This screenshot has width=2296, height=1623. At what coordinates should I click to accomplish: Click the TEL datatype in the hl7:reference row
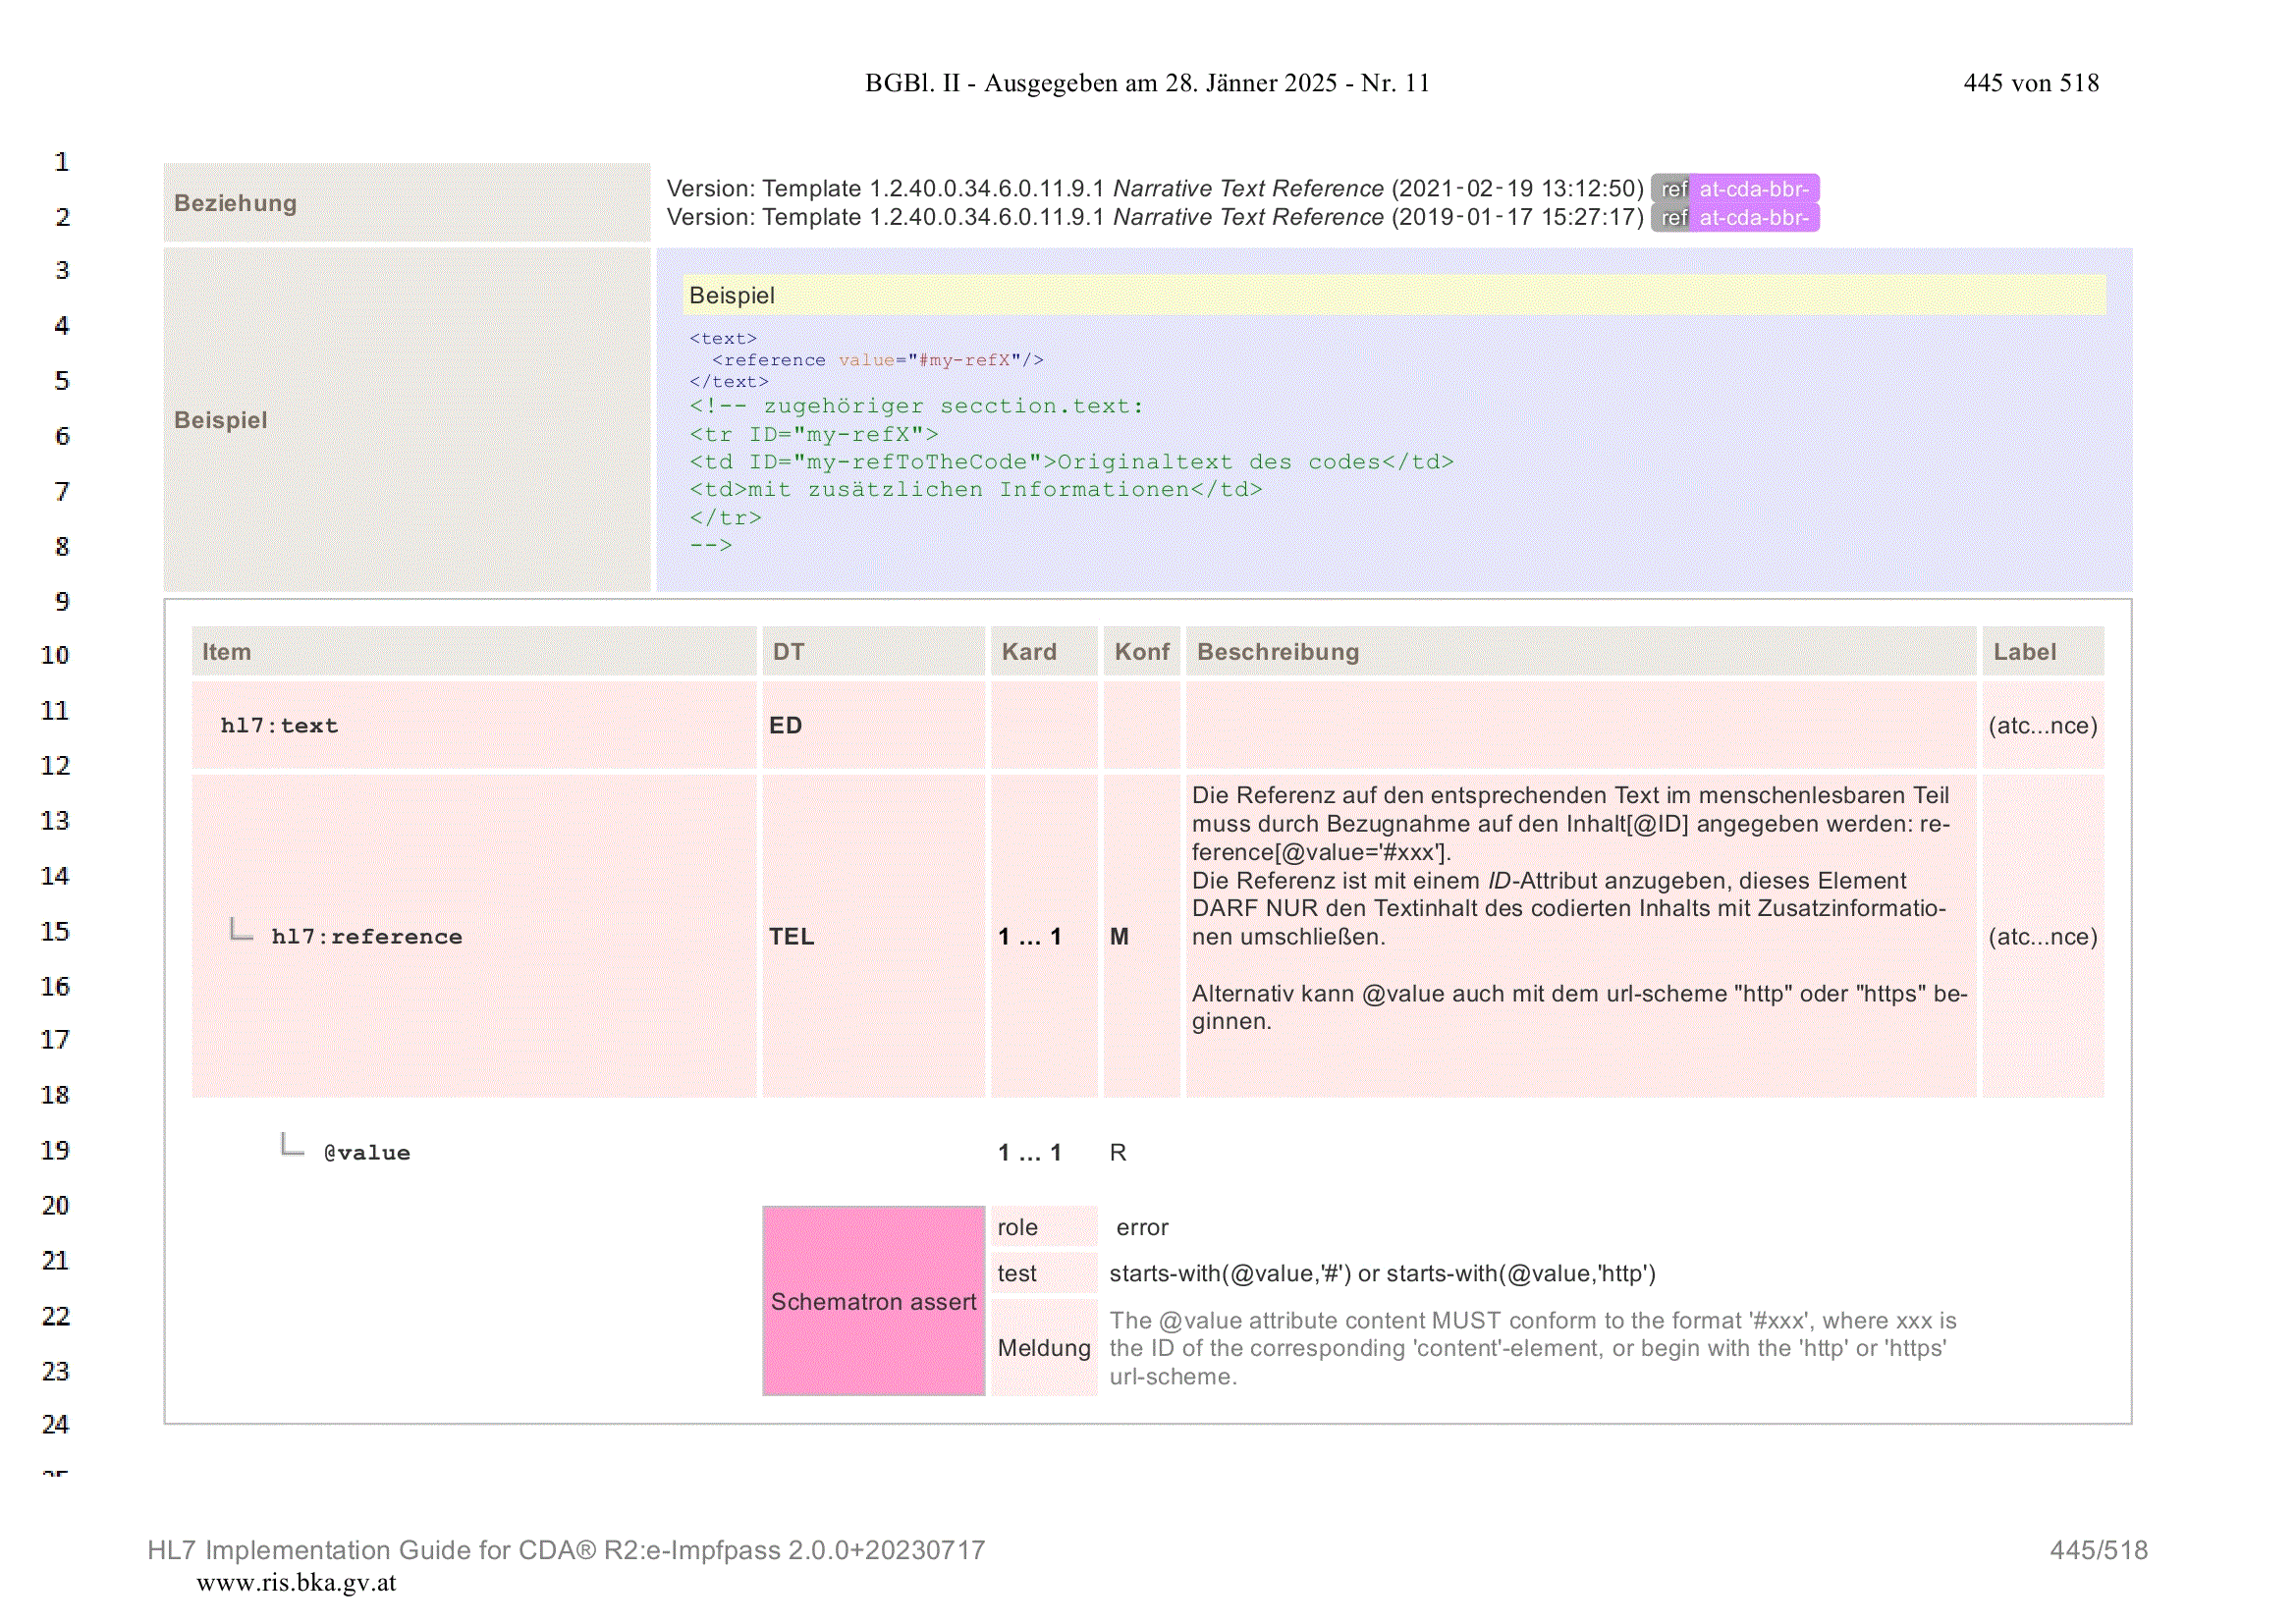[x=791, y=937]
